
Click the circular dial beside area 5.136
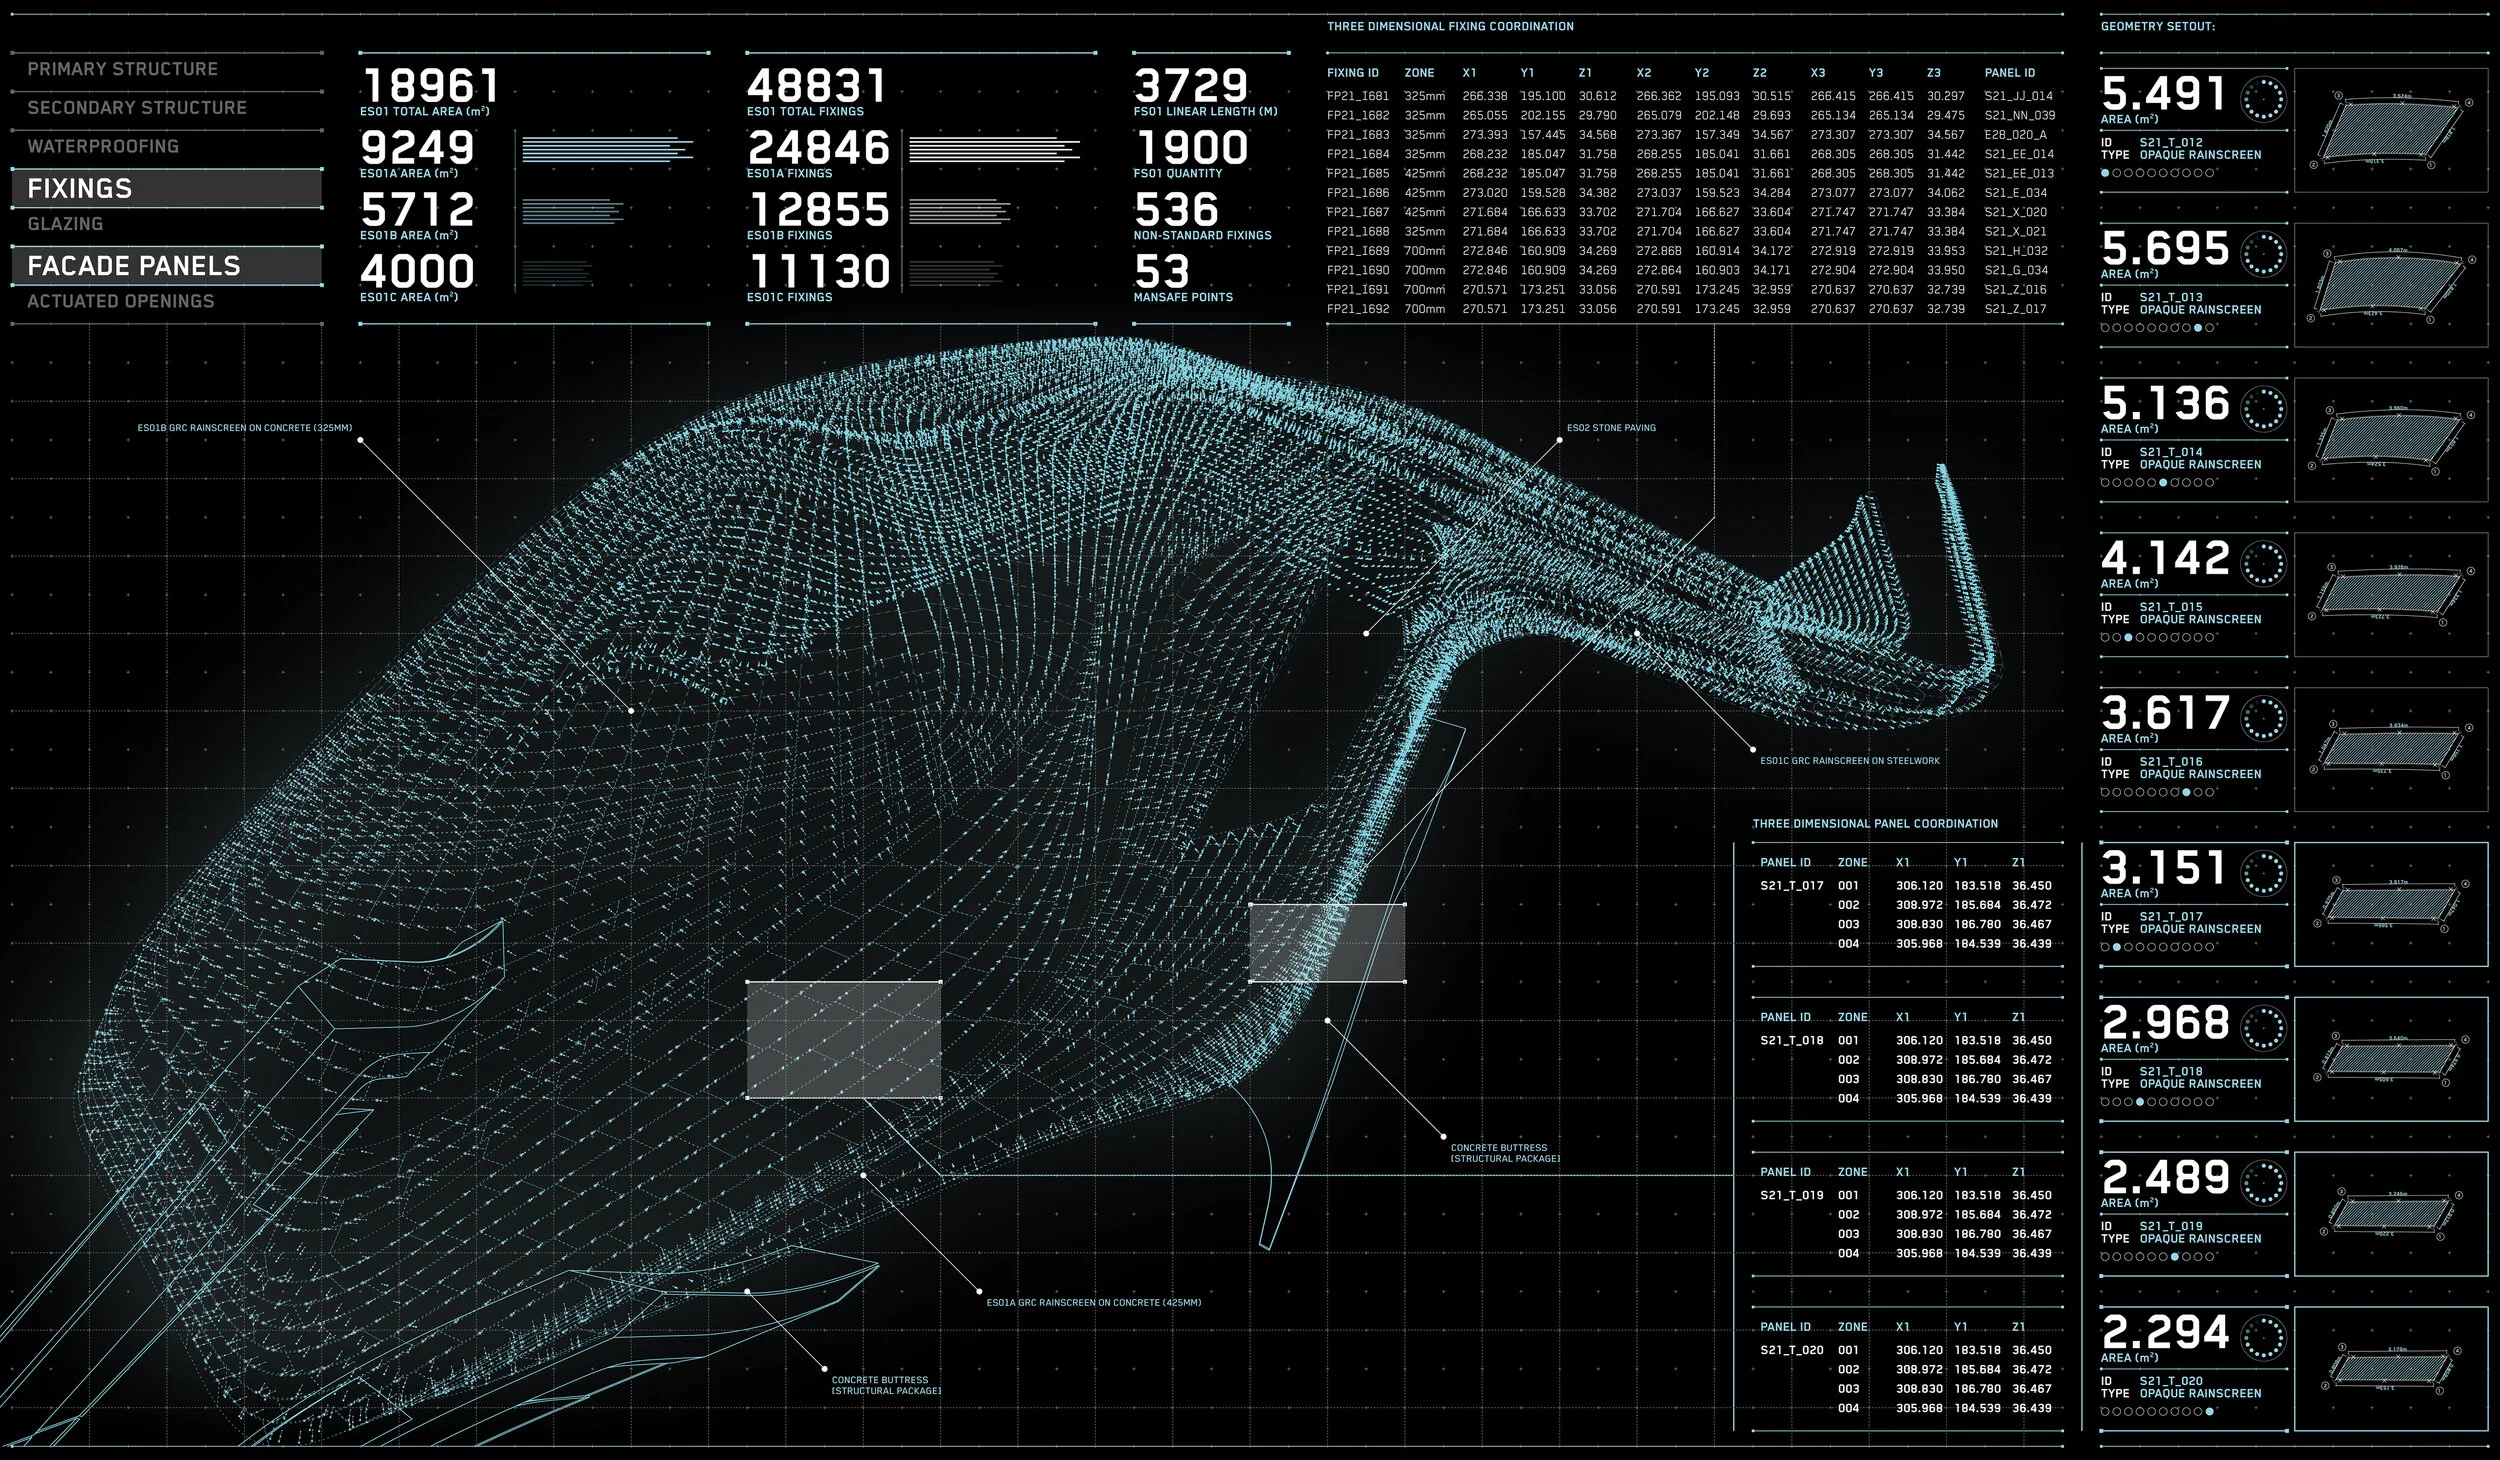point(2263,409)
